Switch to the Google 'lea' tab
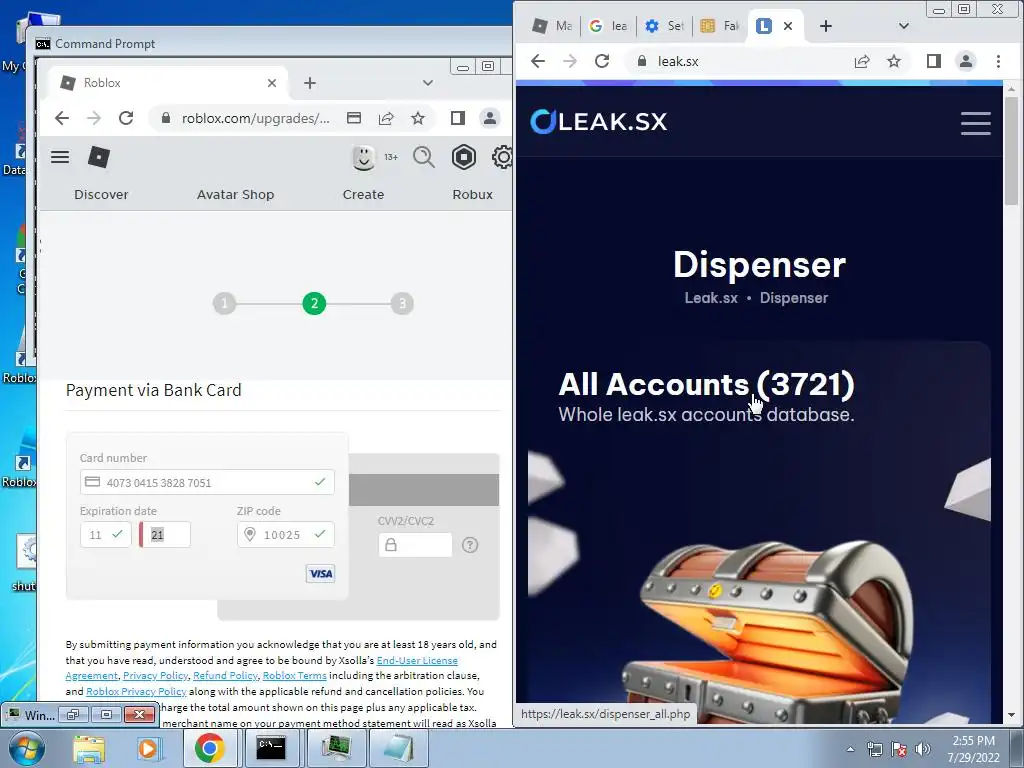The width and height of the screenshot is (1024, 768). tap(607, 26)
